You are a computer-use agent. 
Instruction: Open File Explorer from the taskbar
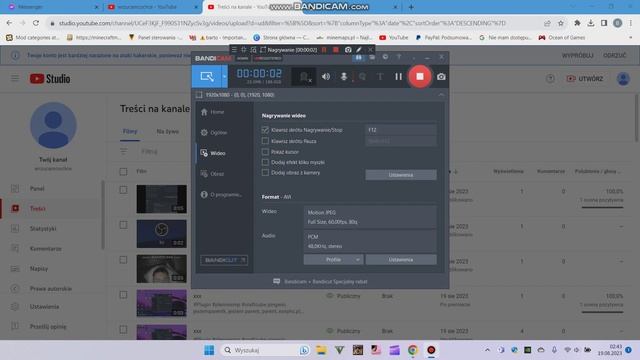coord(321,350)
